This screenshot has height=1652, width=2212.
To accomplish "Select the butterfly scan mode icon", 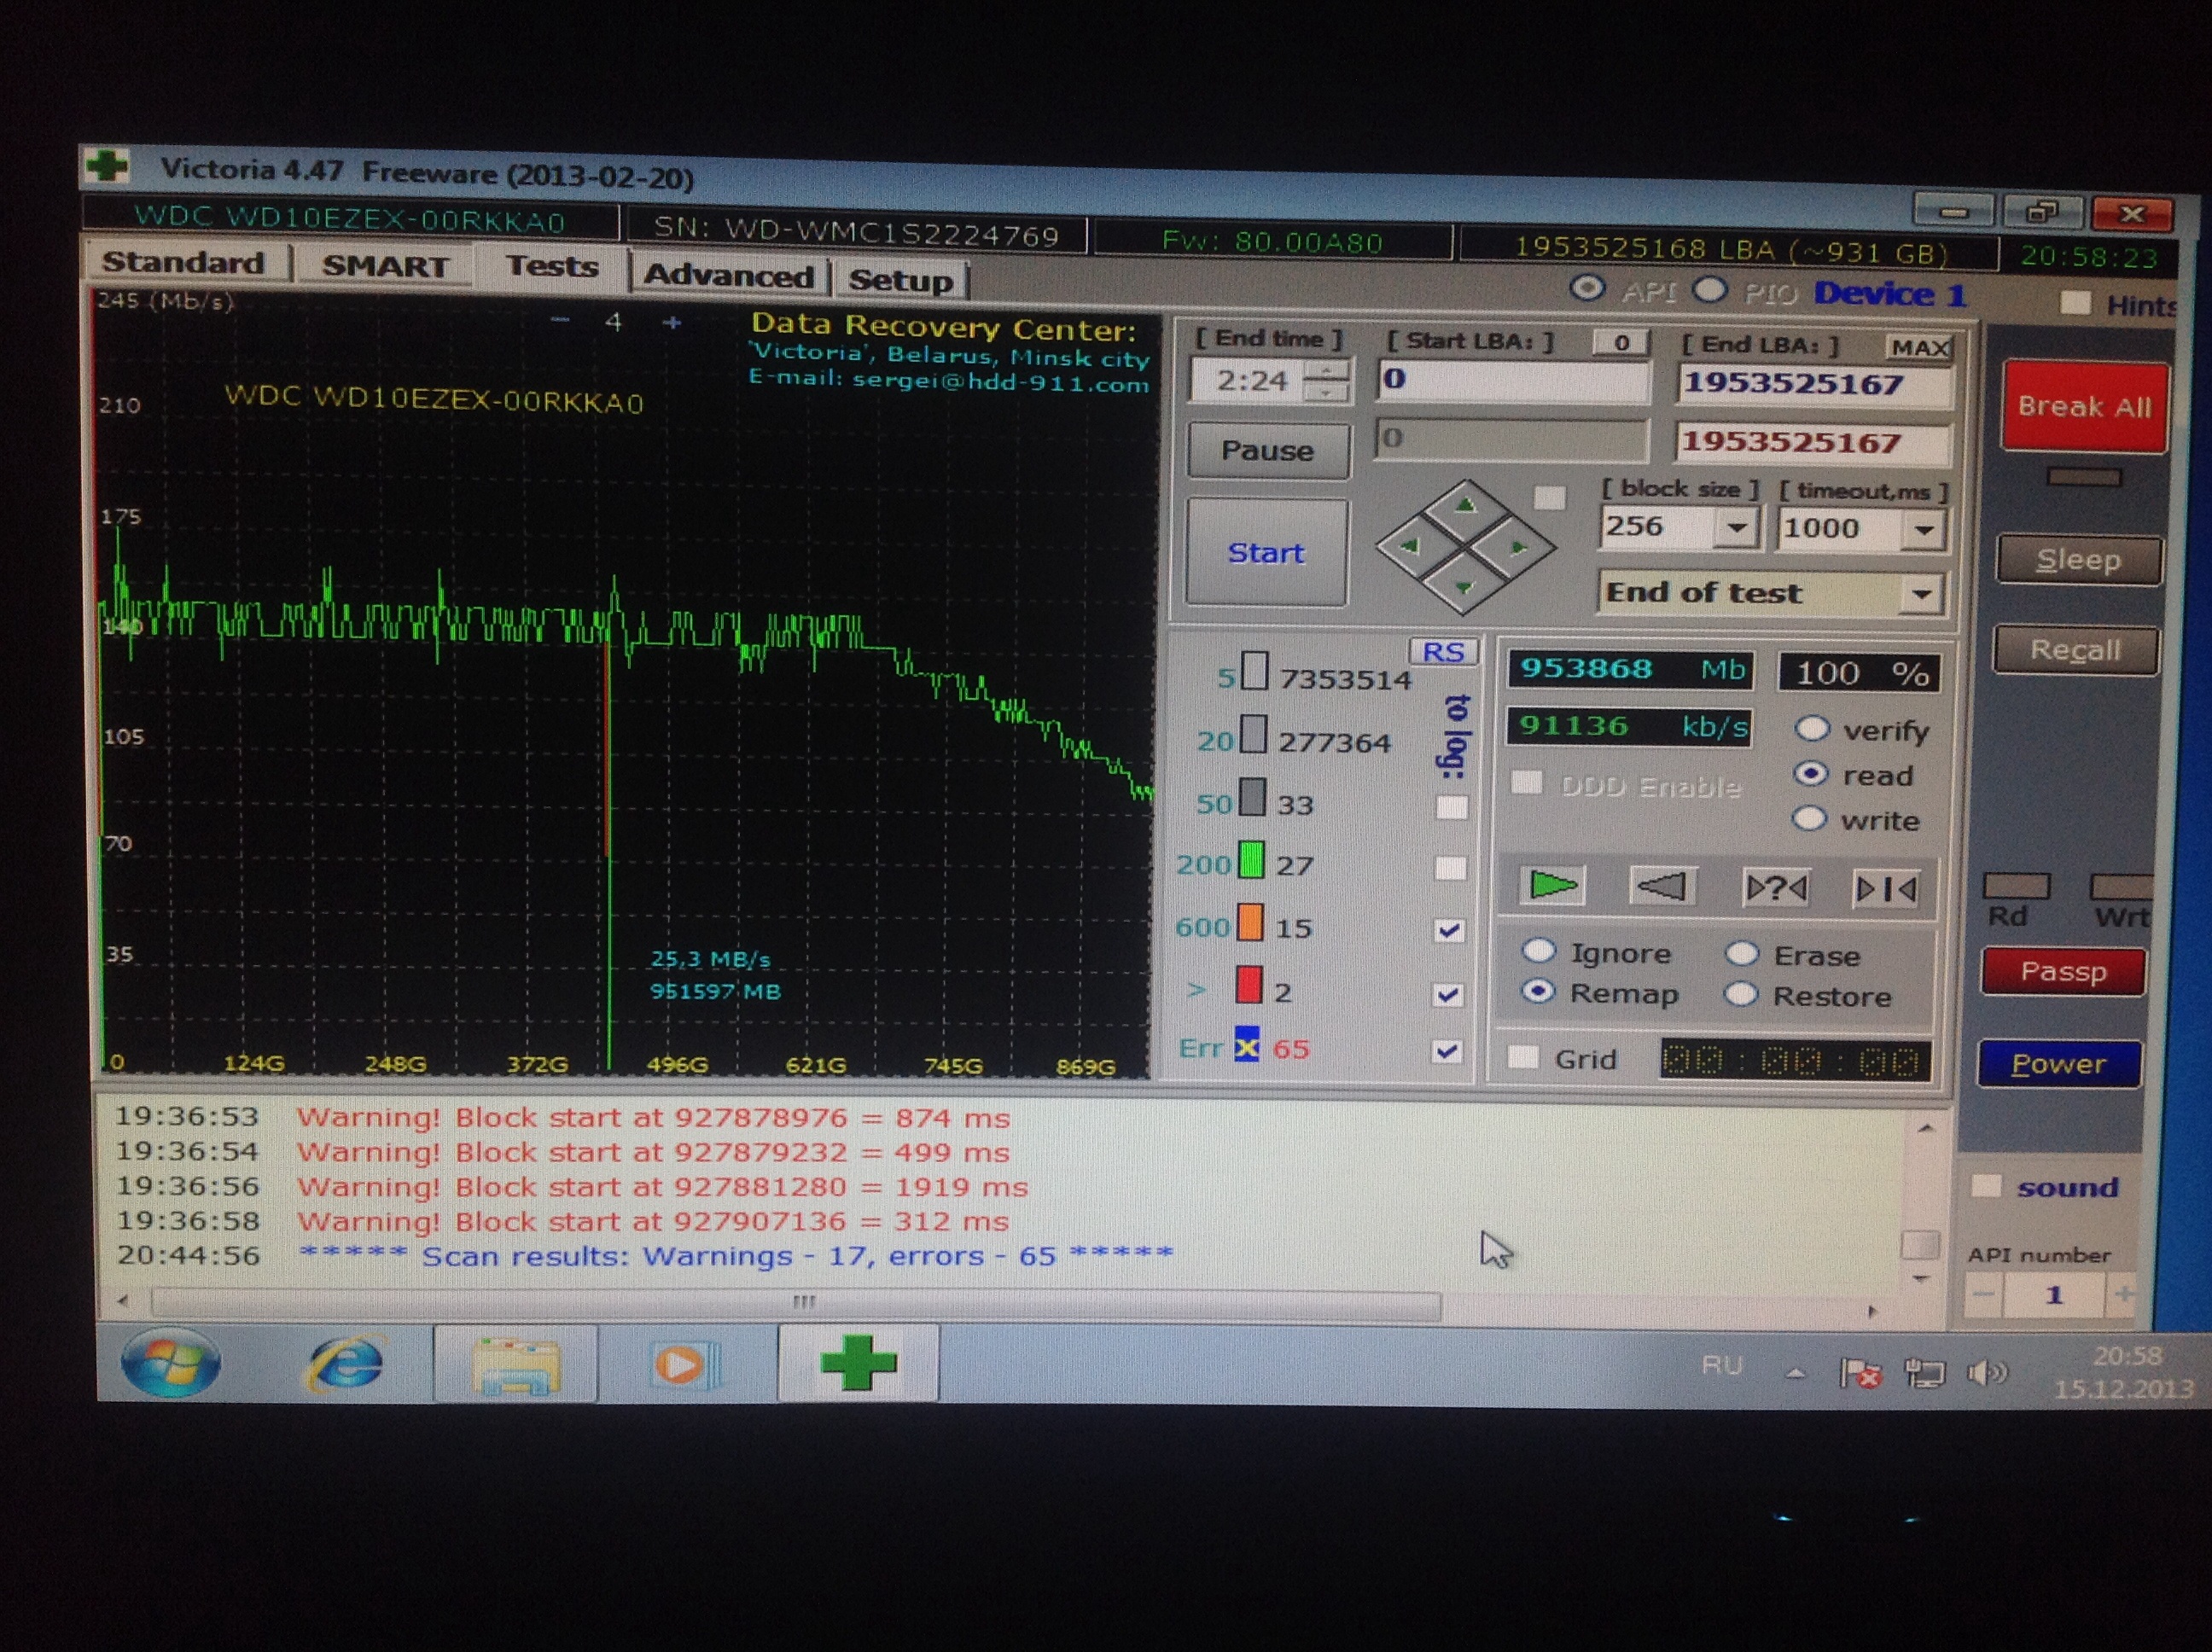I will click(x=1885, y=889).
